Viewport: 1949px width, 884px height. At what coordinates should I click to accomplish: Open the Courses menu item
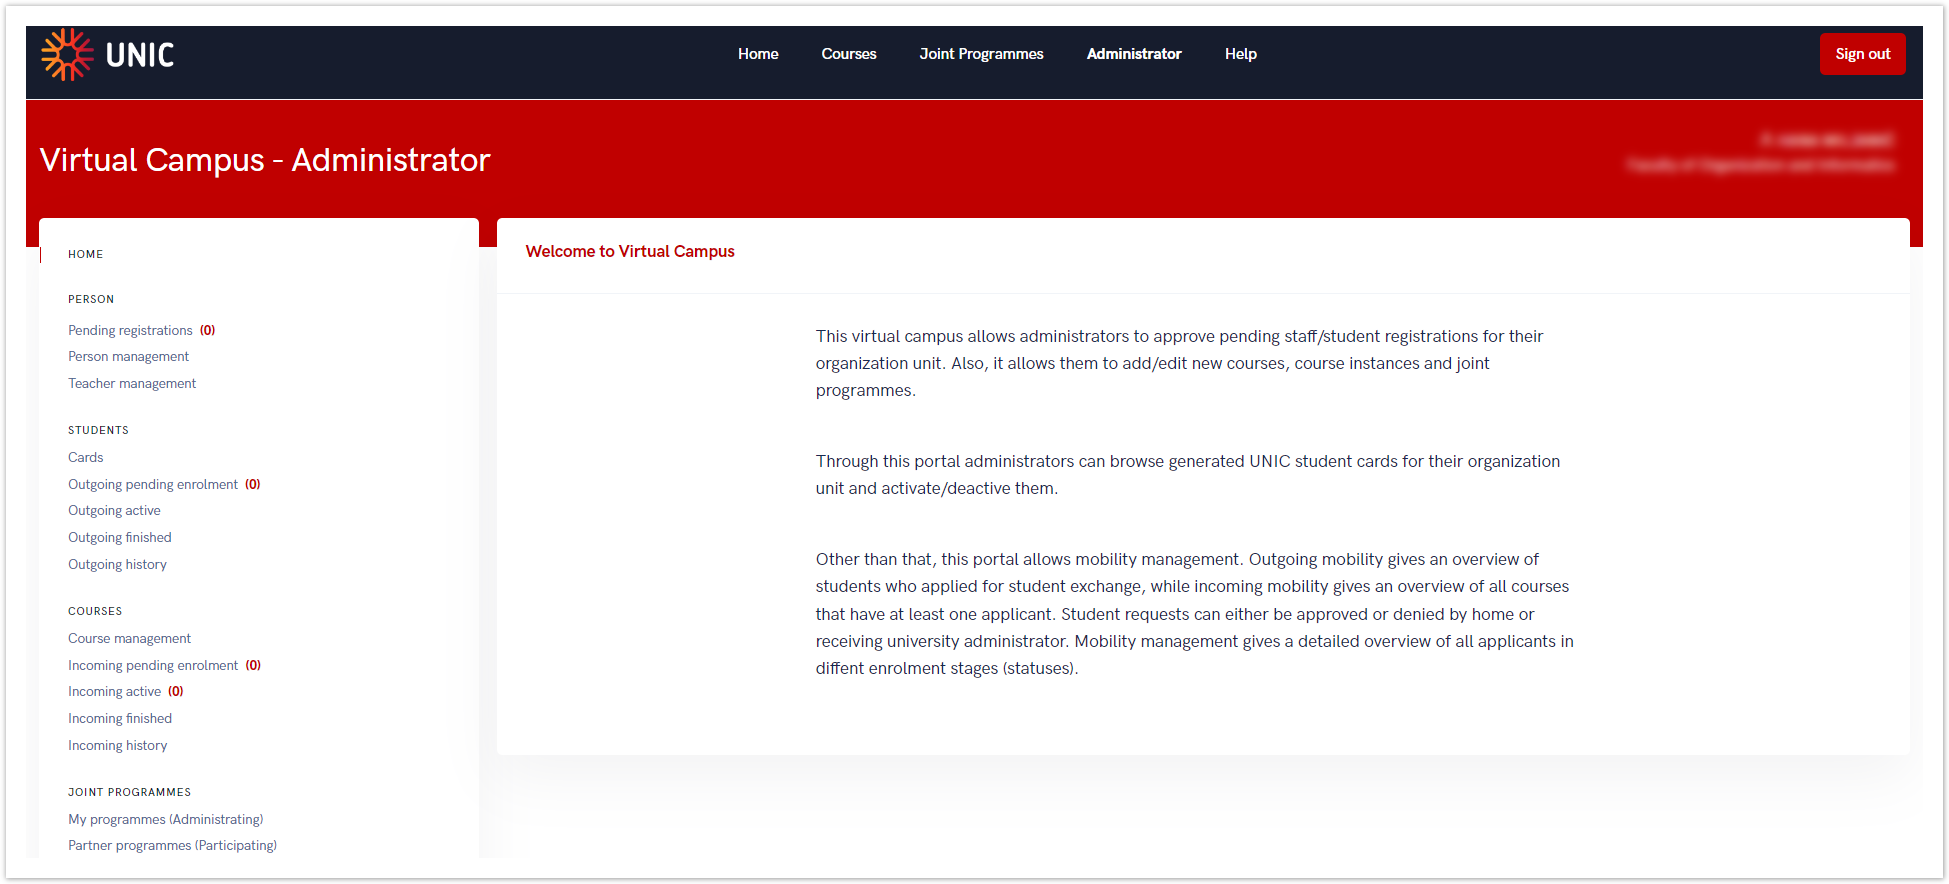click(x=848, y=54)
